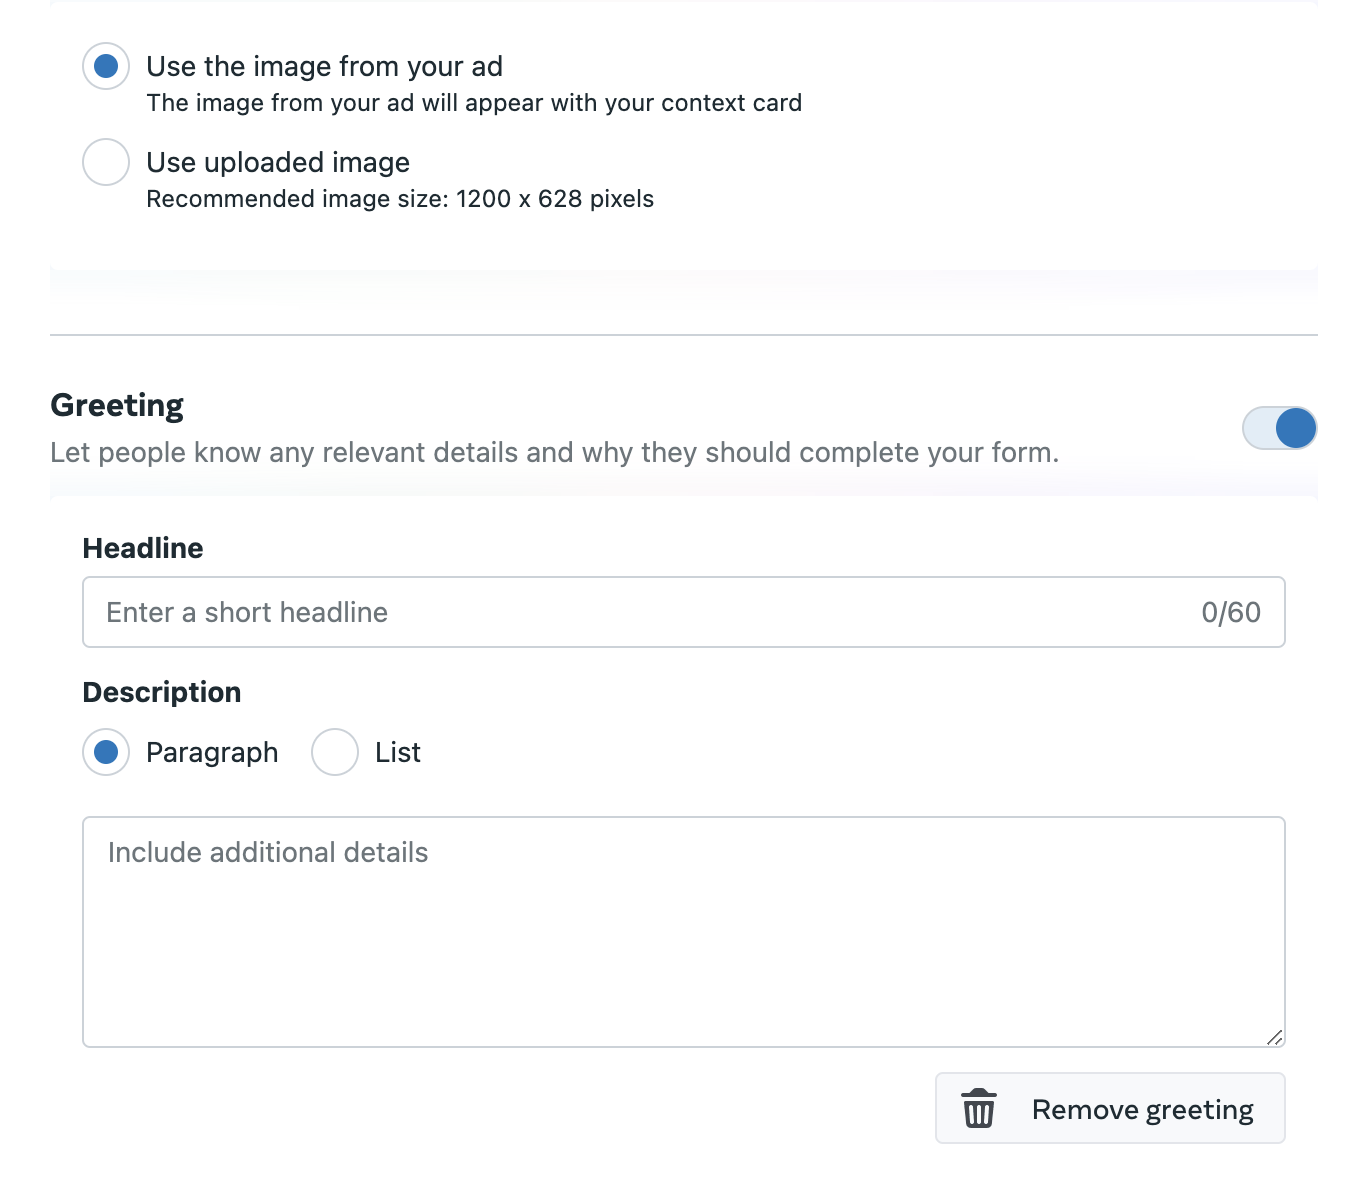Click the context card image subtitle text

click(474, 103)
